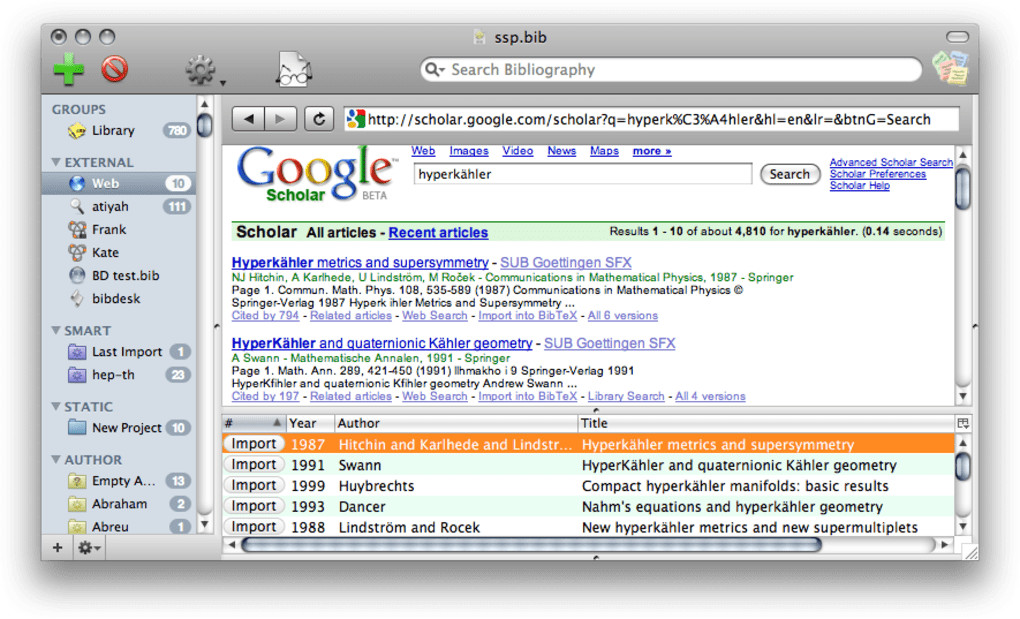Open Hyperkähler metrics and supersymmetry result link

pyautogui.click(x=360, y=262)
